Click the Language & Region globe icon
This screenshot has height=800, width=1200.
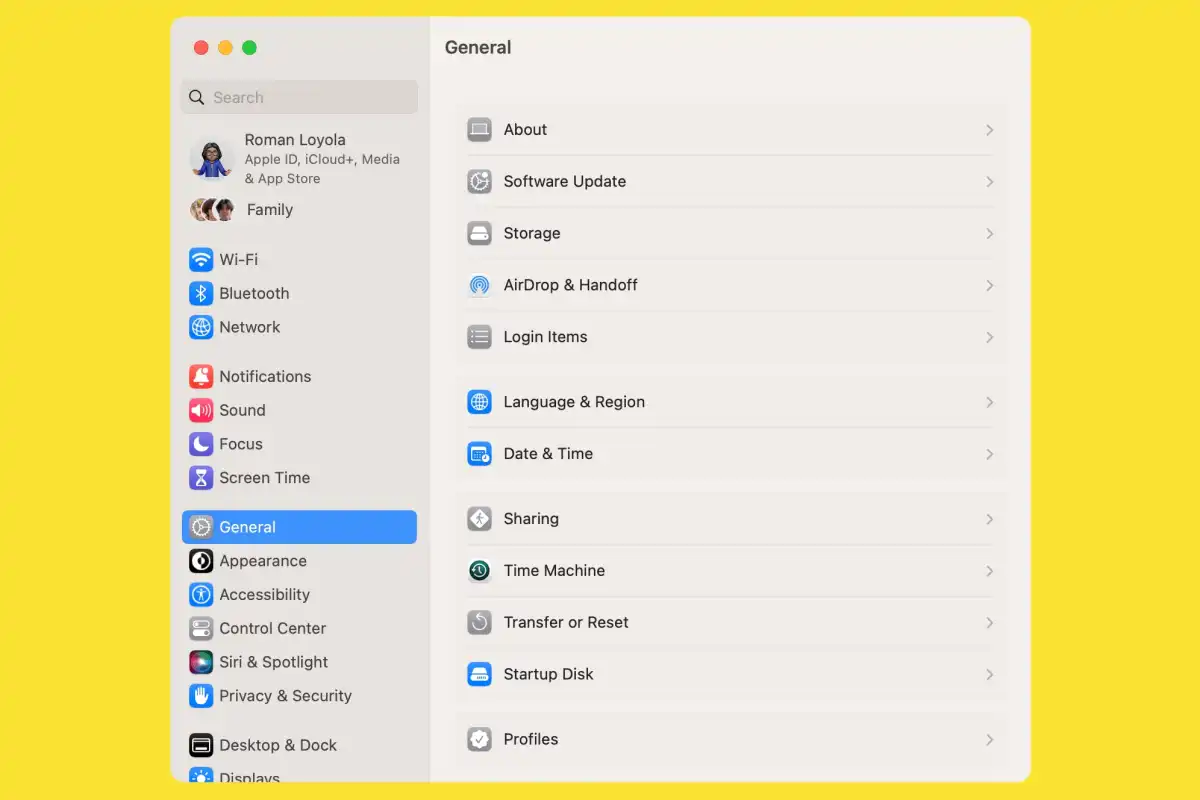coord(480,402)
